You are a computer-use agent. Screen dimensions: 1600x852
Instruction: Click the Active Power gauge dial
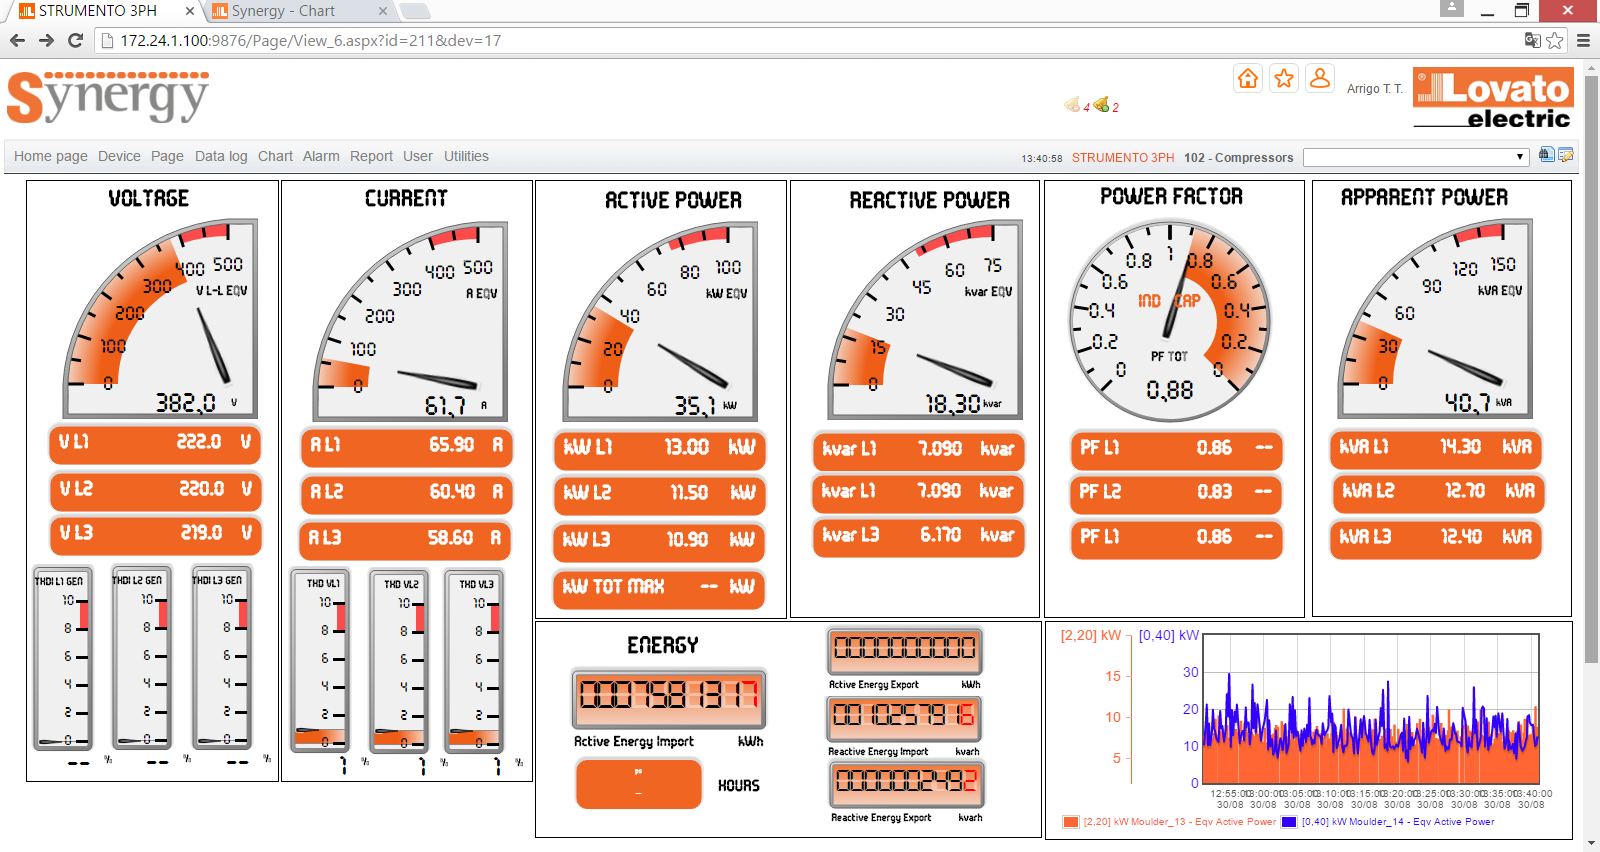[661, 320]
